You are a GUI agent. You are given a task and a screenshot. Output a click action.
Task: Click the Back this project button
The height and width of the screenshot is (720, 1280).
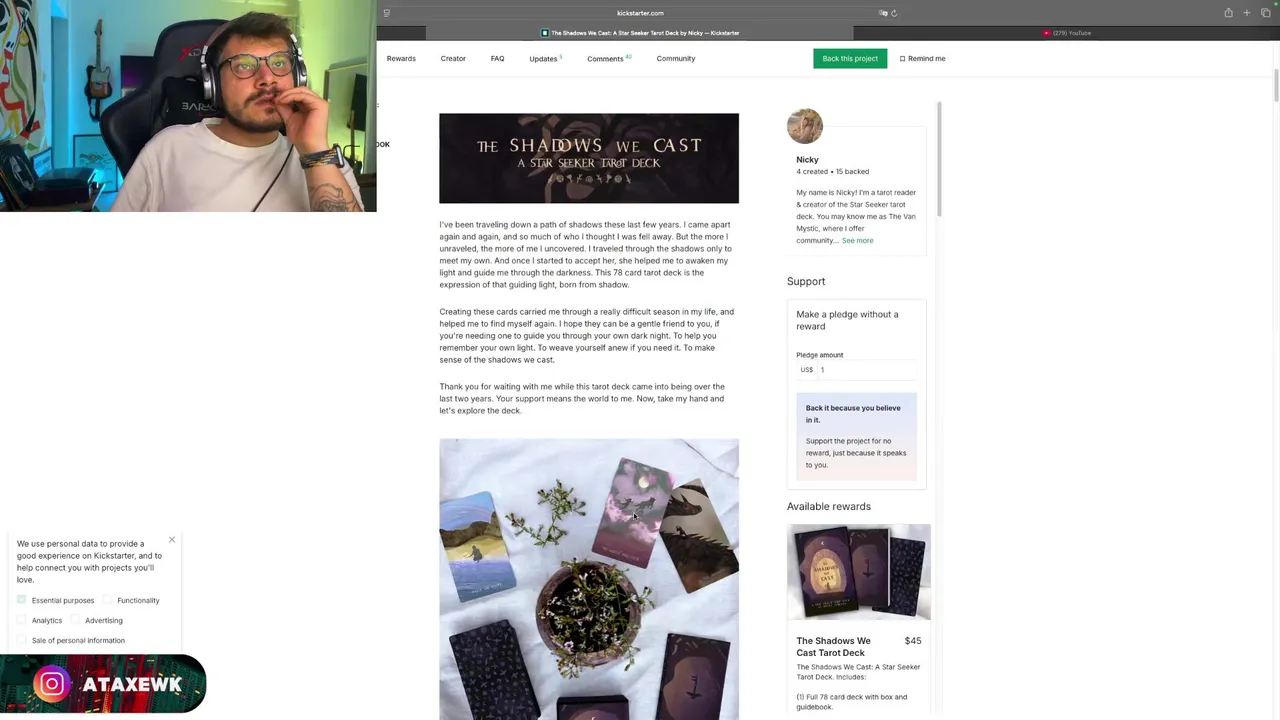[850, 59]
